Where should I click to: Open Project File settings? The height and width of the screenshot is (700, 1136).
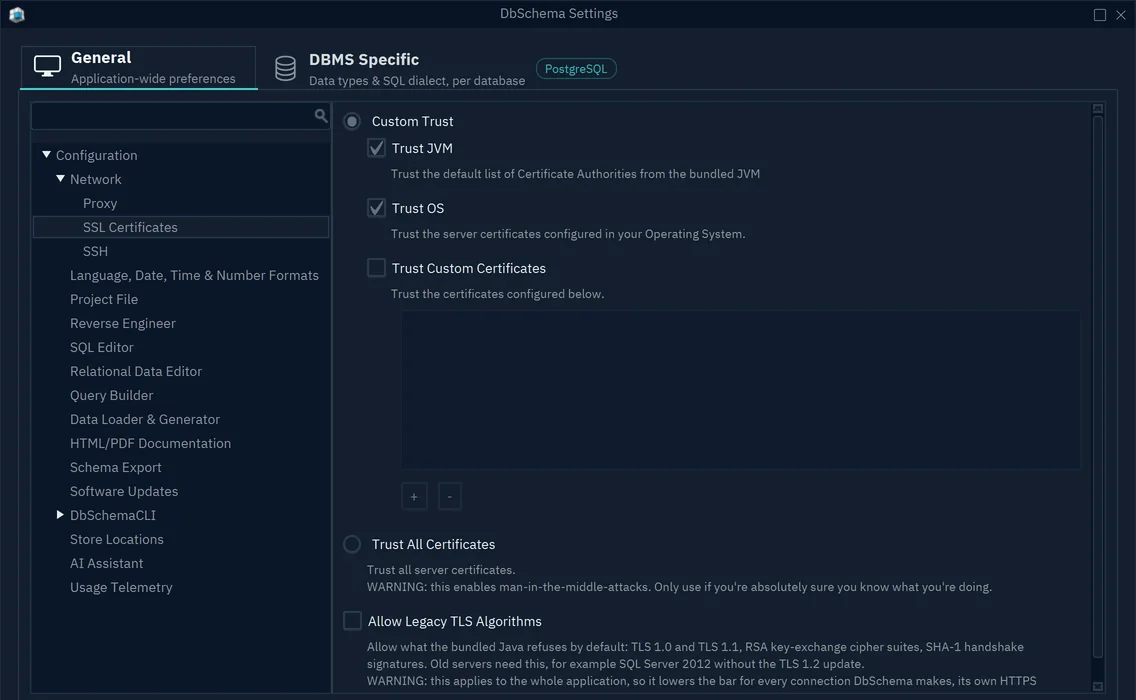104,299
